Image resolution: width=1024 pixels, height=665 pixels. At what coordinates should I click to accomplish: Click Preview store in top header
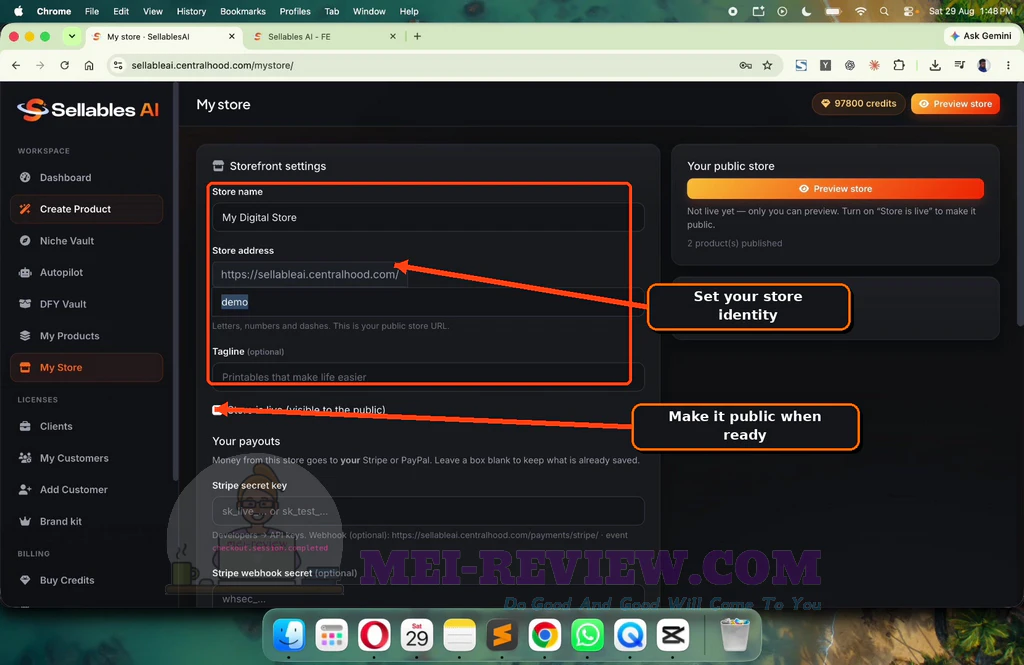(x=955, y=104)
